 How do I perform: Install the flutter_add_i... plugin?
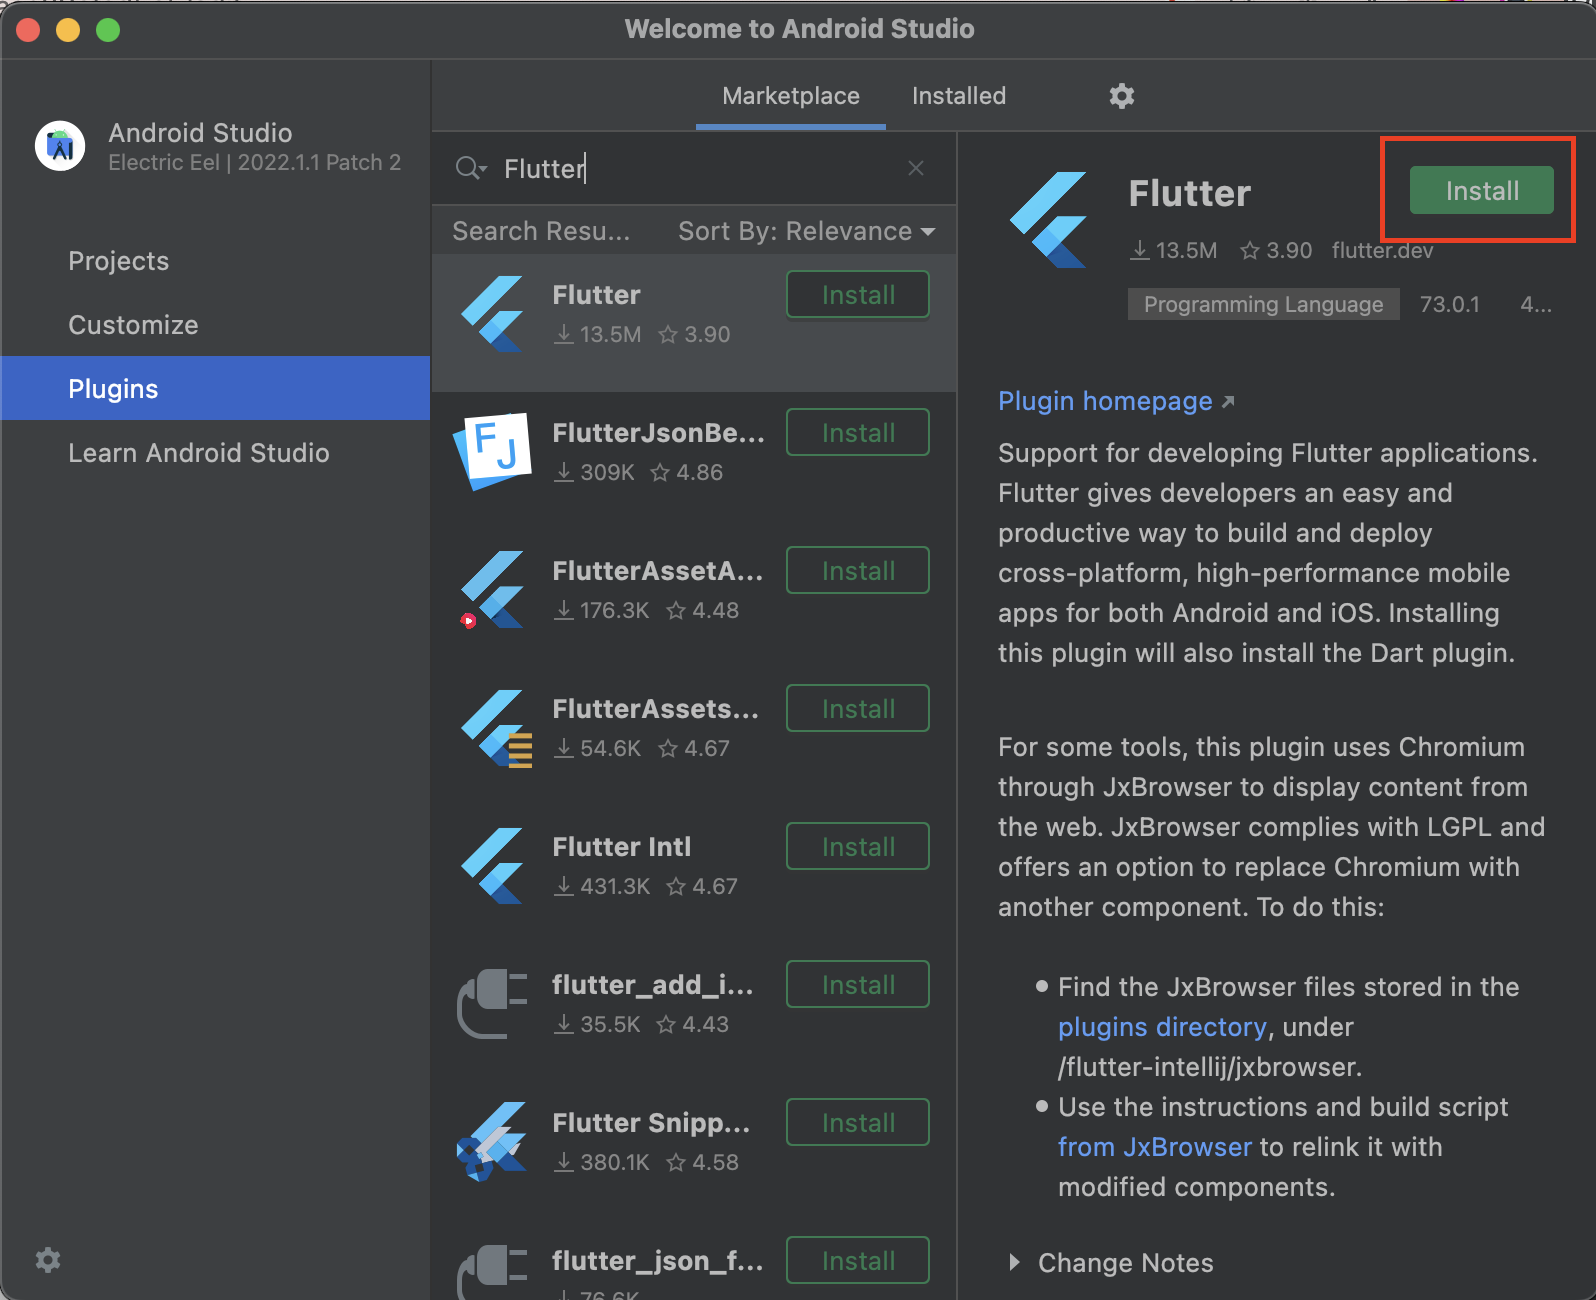pyautogui.click(x=858, y=985)
